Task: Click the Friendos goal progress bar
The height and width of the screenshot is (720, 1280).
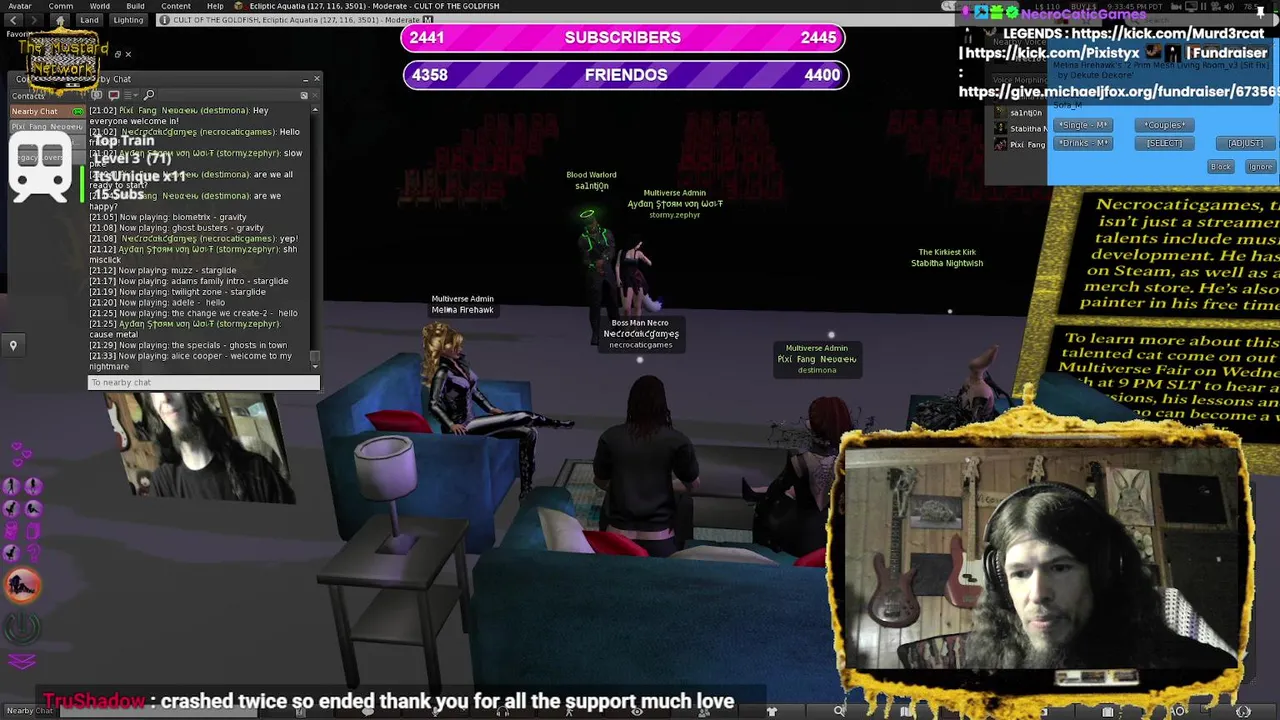Action: click(x=625, y=75)
